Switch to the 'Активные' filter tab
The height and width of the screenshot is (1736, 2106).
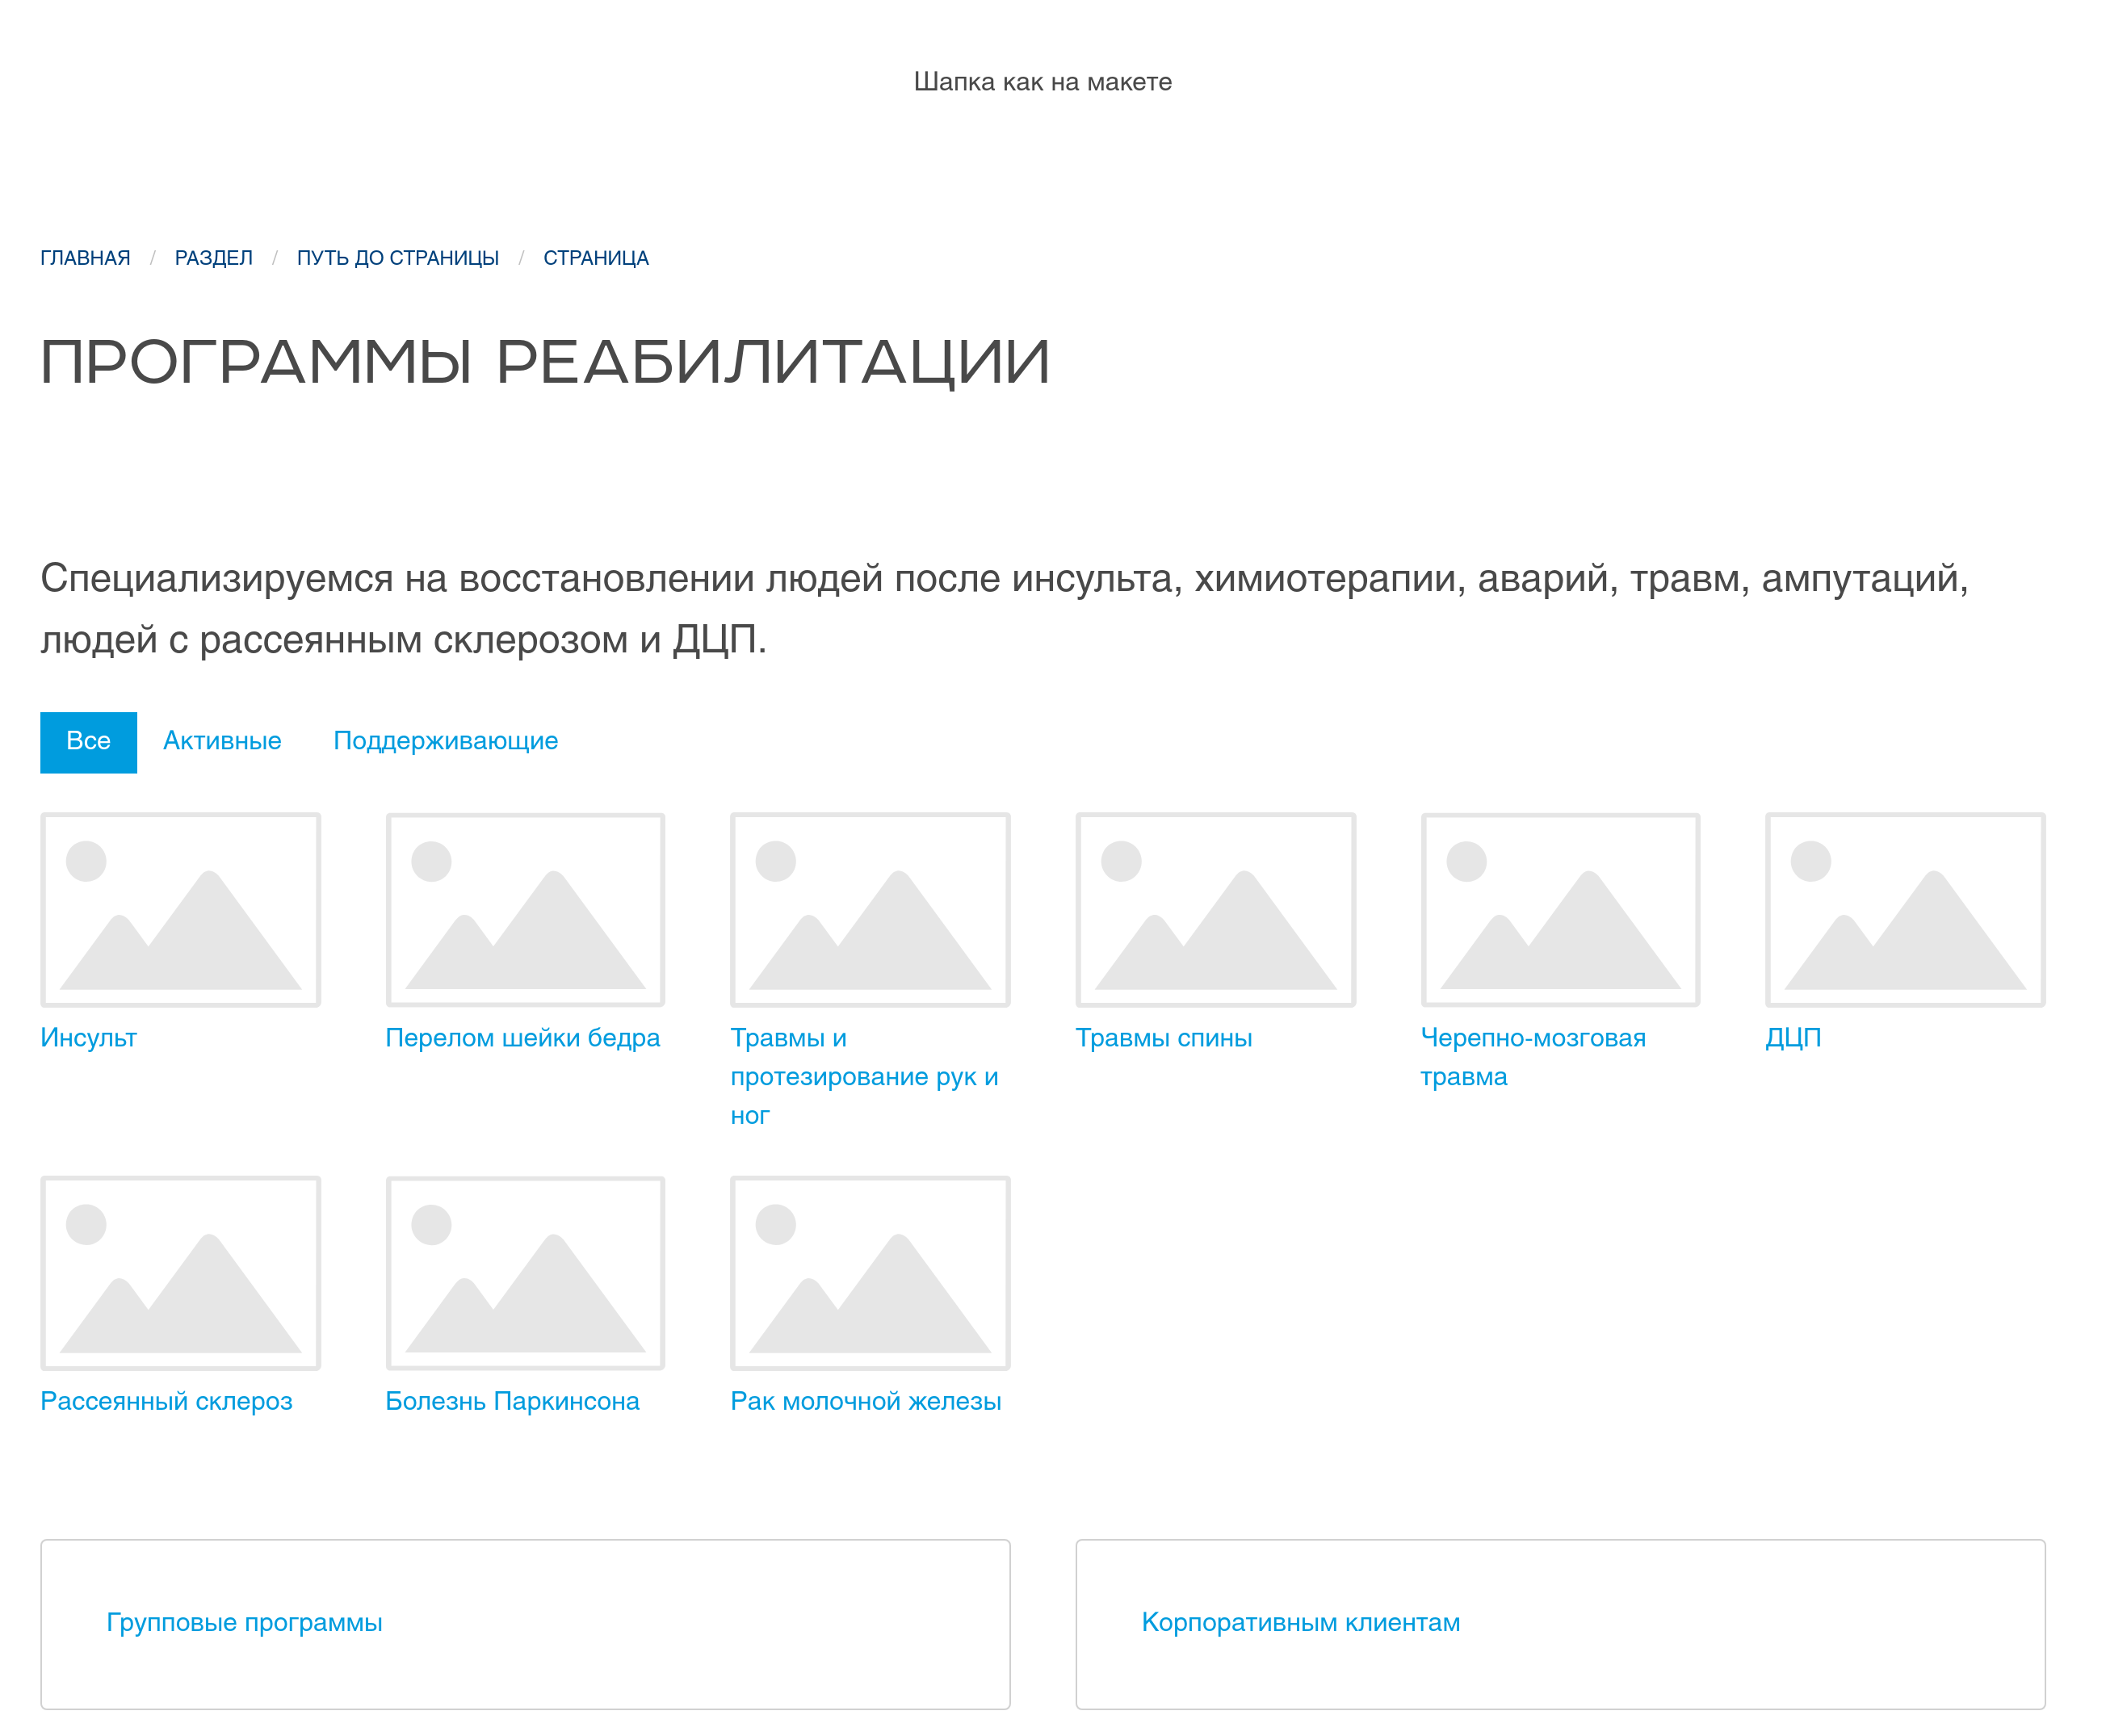222,741
